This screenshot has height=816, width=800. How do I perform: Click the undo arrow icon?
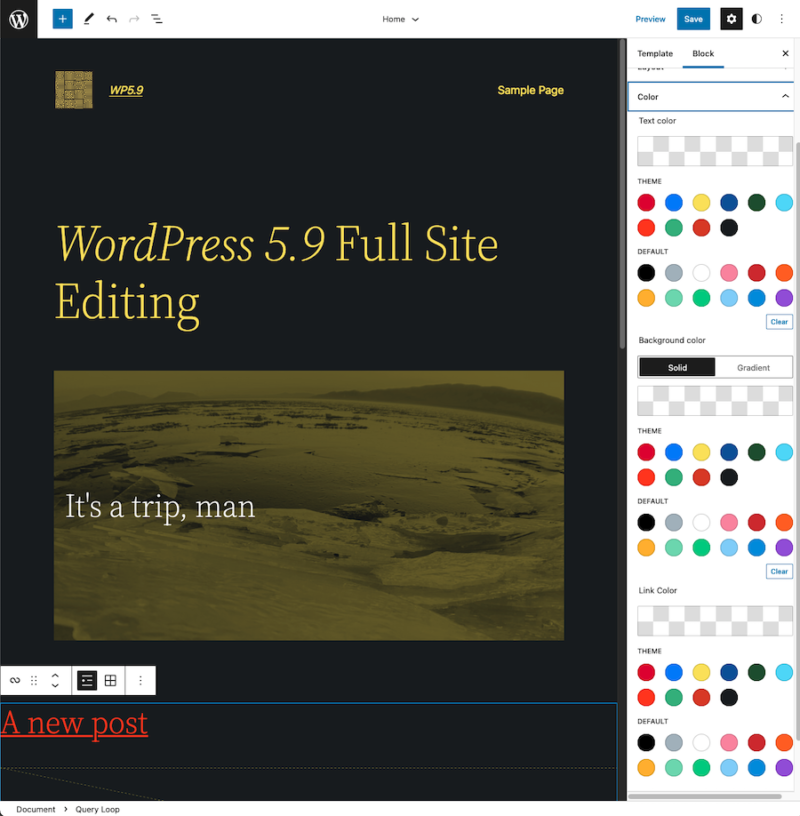(x=111, y=19)
